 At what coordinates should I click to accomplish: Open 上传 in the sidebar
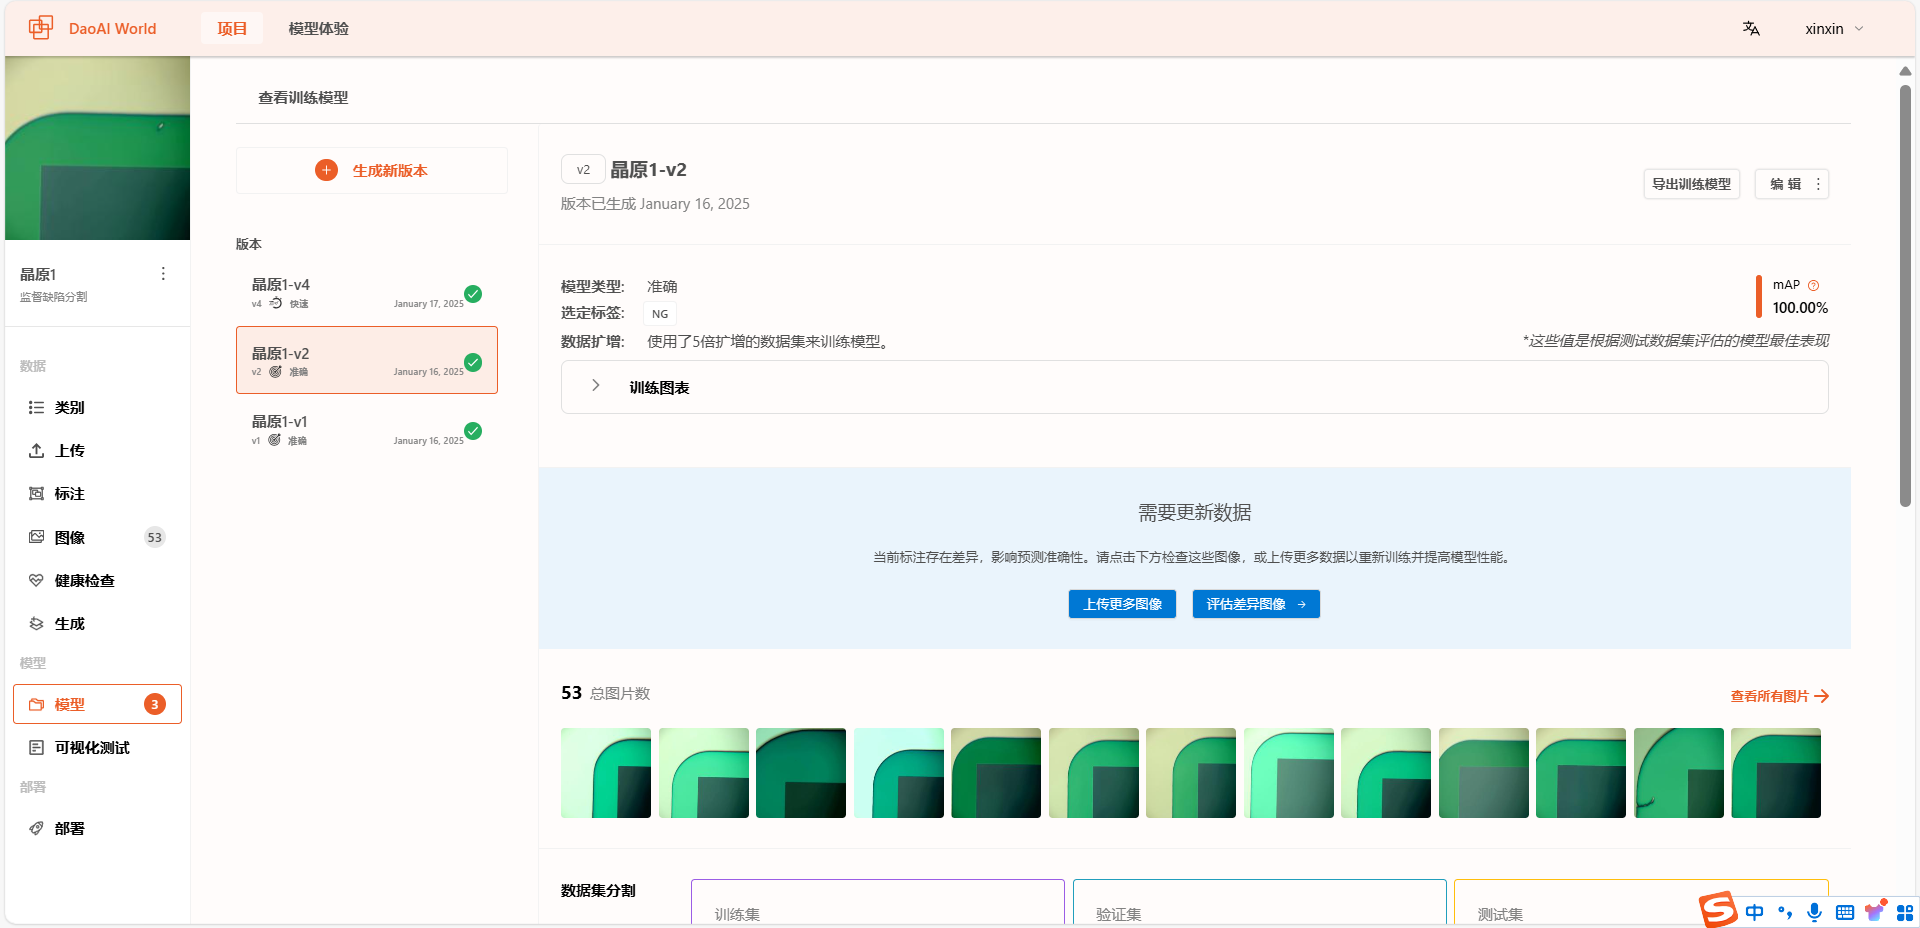(97, 451)
